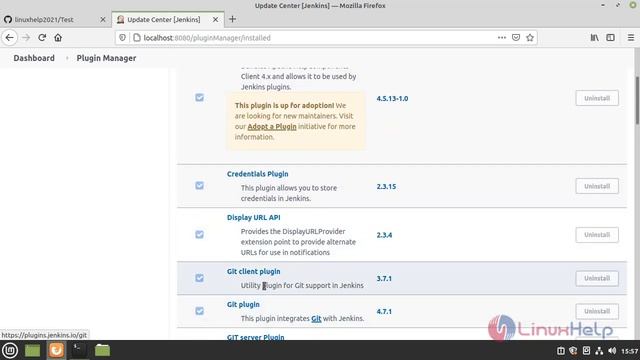The height and width of the screenshot is (360, 640).
Task: Open the network icon in system tray
Action: (599, 351)
